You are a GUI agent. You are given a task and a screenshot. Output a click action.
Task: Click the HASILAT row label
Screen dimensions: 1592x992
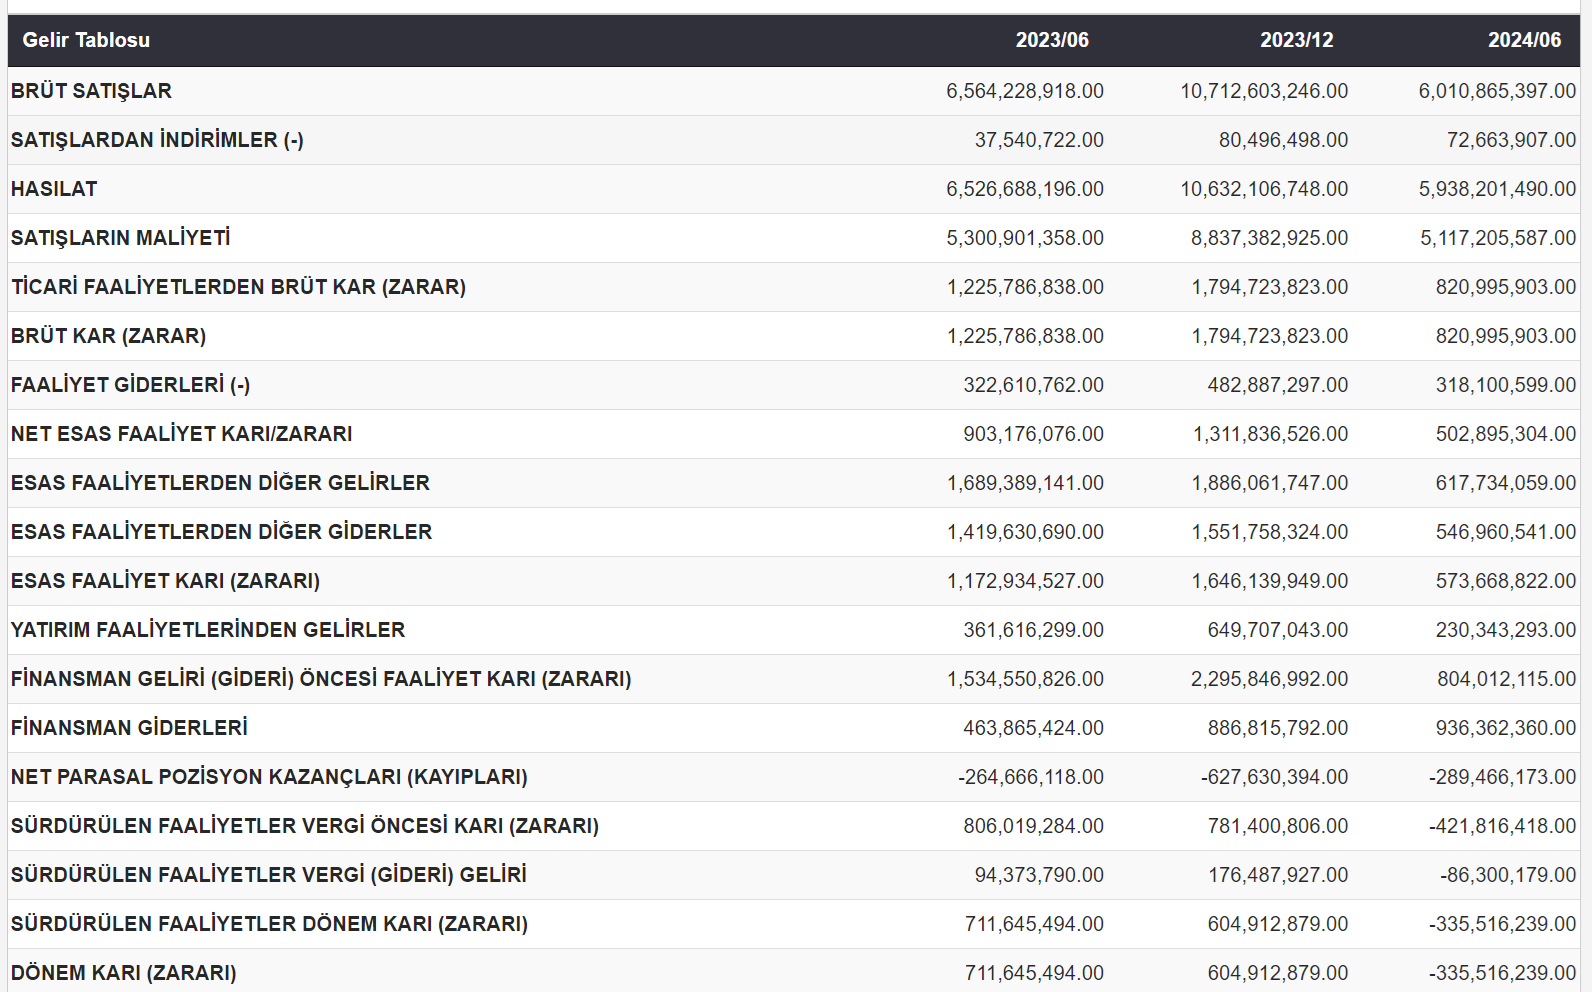click(54, 189)
